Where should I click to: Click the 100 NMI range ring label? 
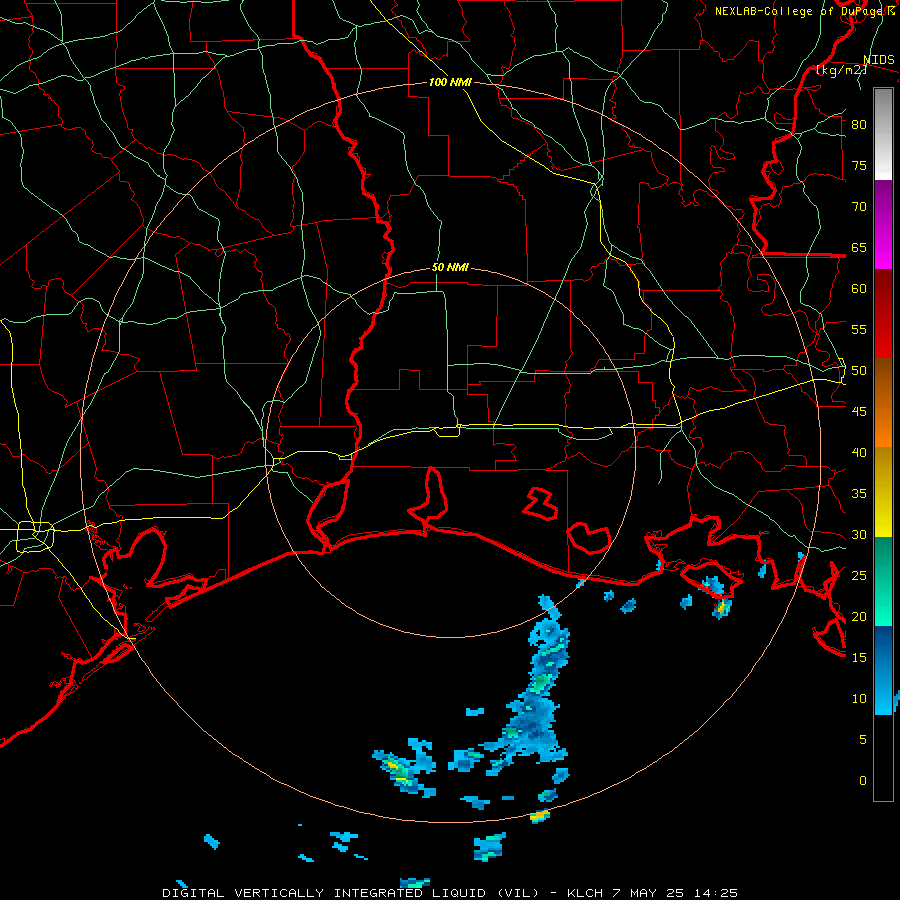tap(450, 82)
